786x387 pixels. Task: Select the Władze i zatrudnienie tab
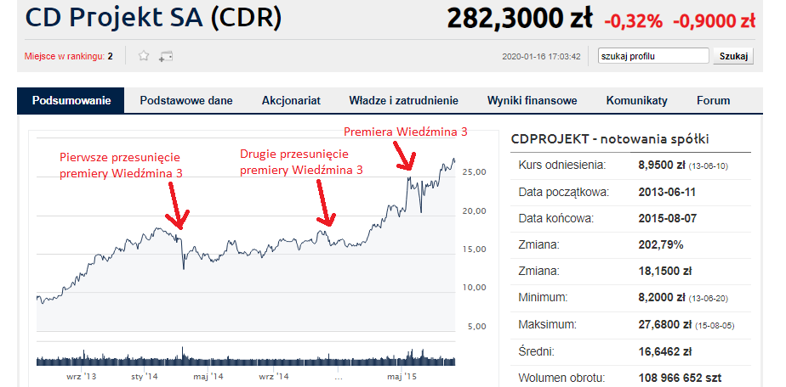[x=404, y=101]
